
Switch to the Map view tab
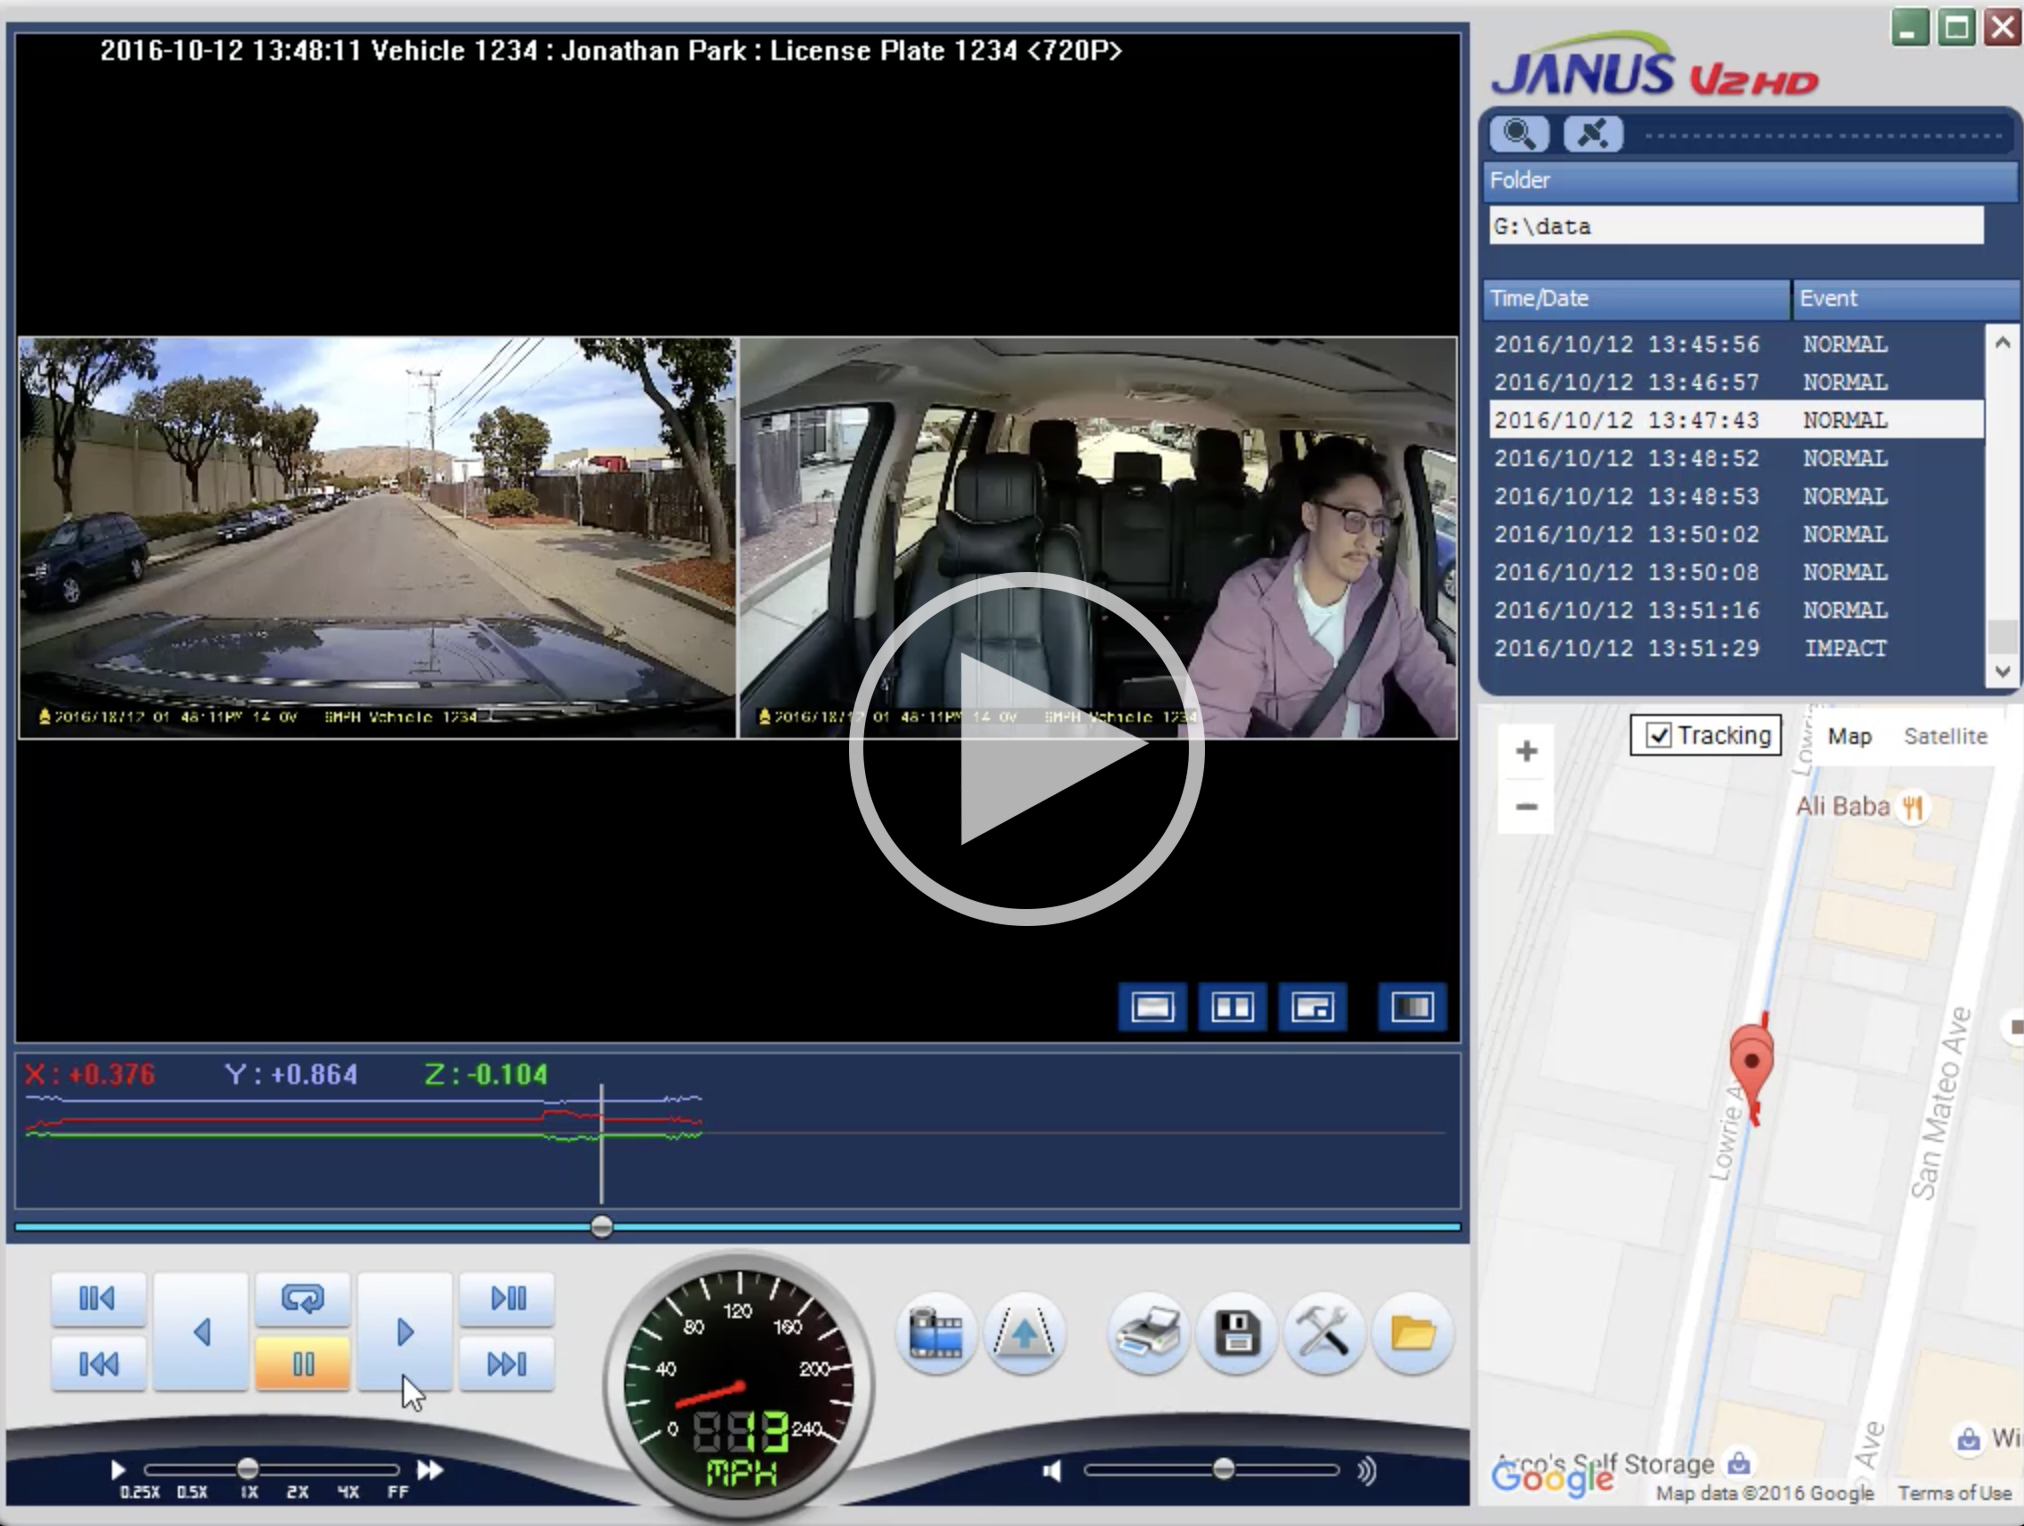point(1849,737)
